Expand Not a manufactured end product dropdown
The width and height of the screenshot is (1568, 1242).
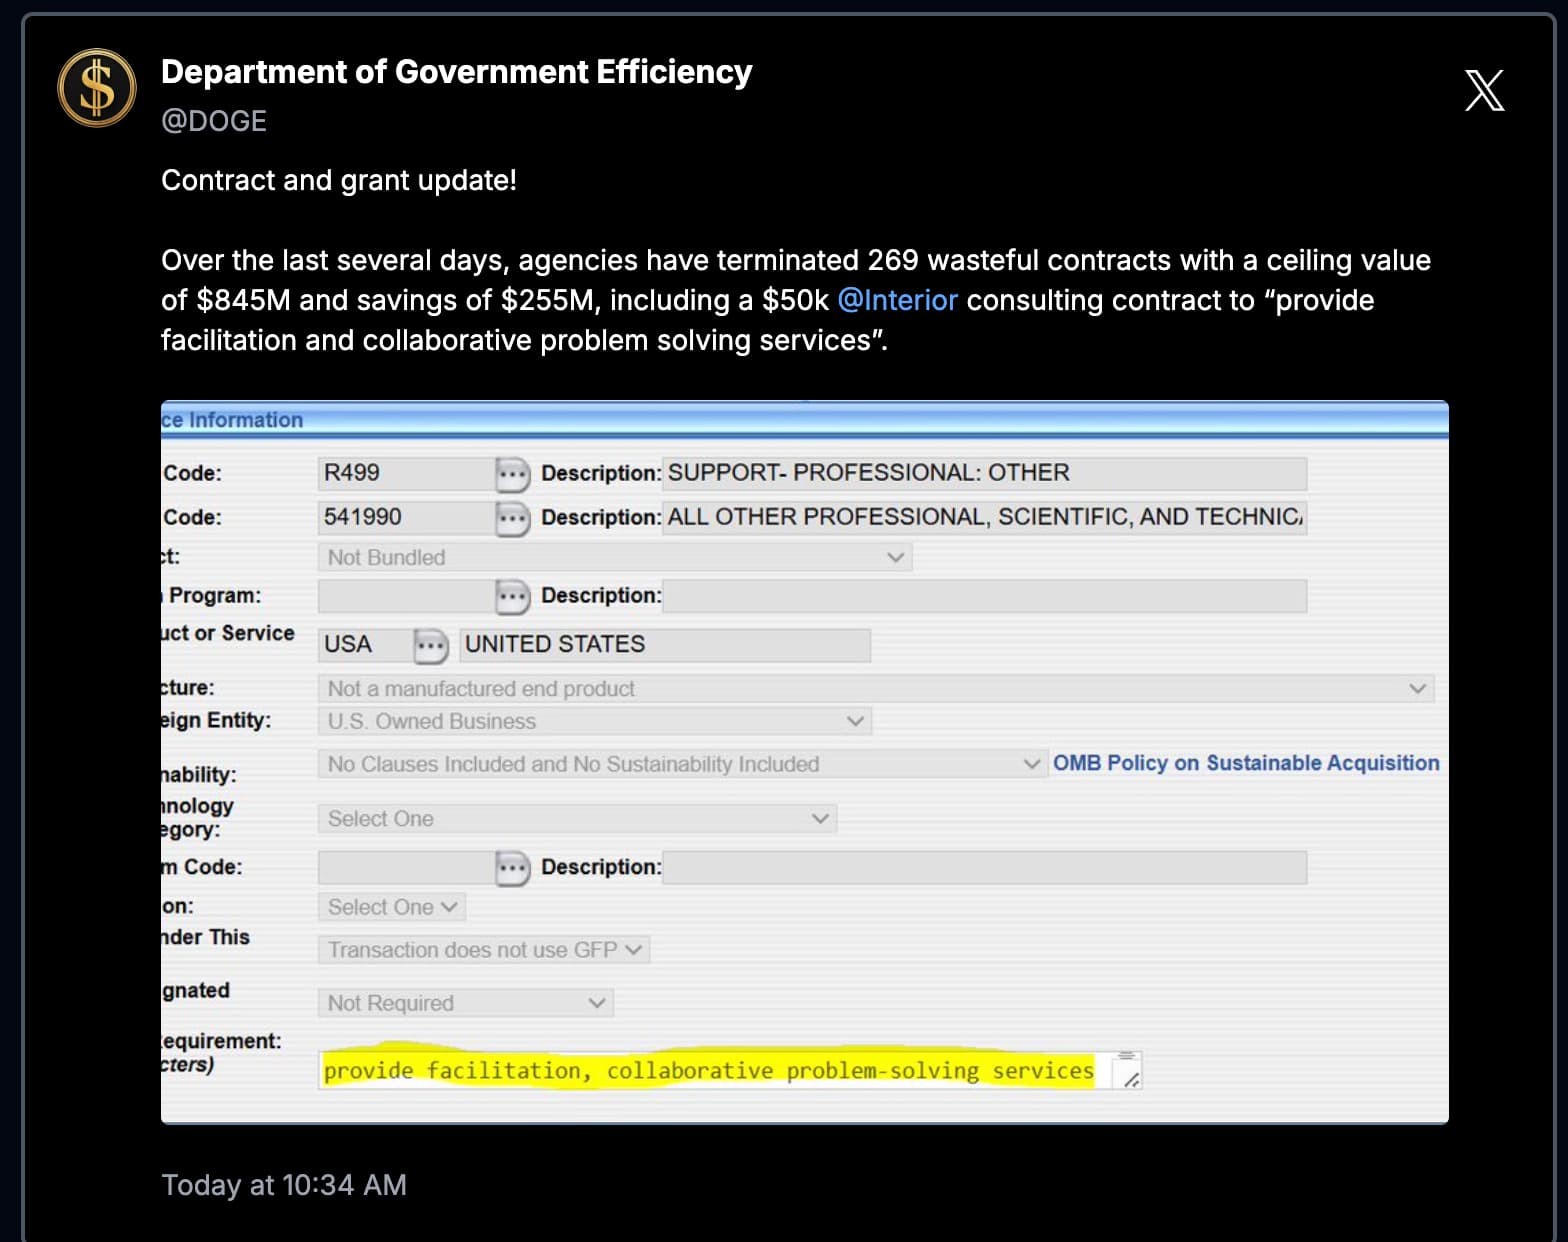coord(876,688)
